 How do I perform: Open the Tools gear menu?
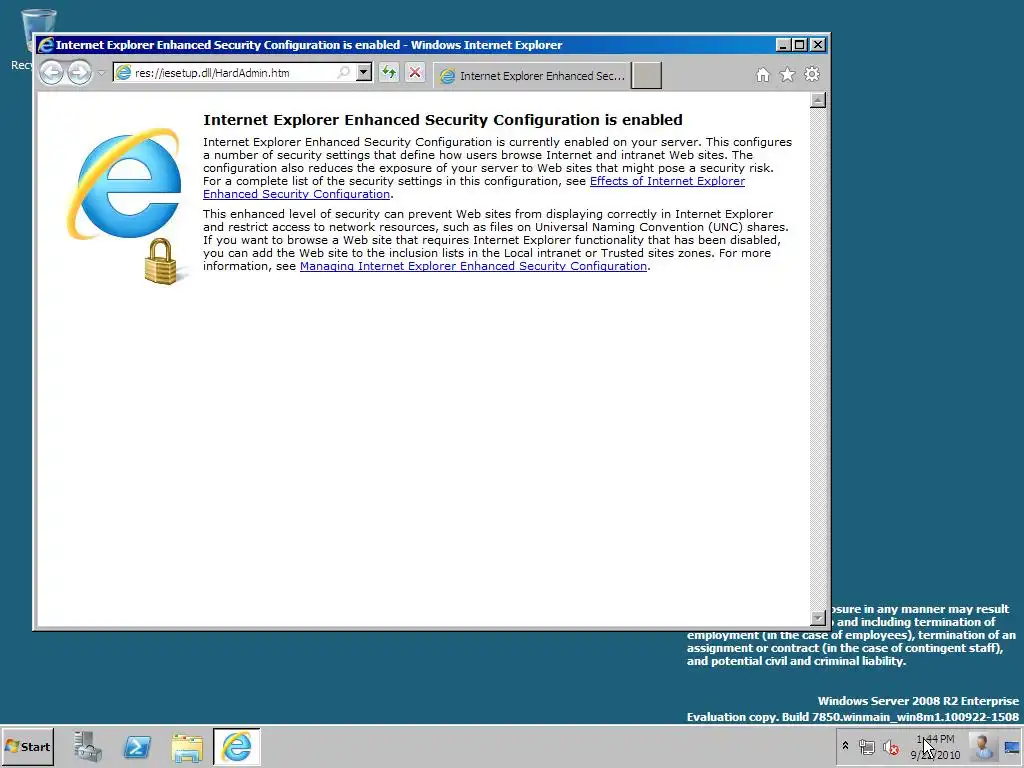tap(812, 74)
